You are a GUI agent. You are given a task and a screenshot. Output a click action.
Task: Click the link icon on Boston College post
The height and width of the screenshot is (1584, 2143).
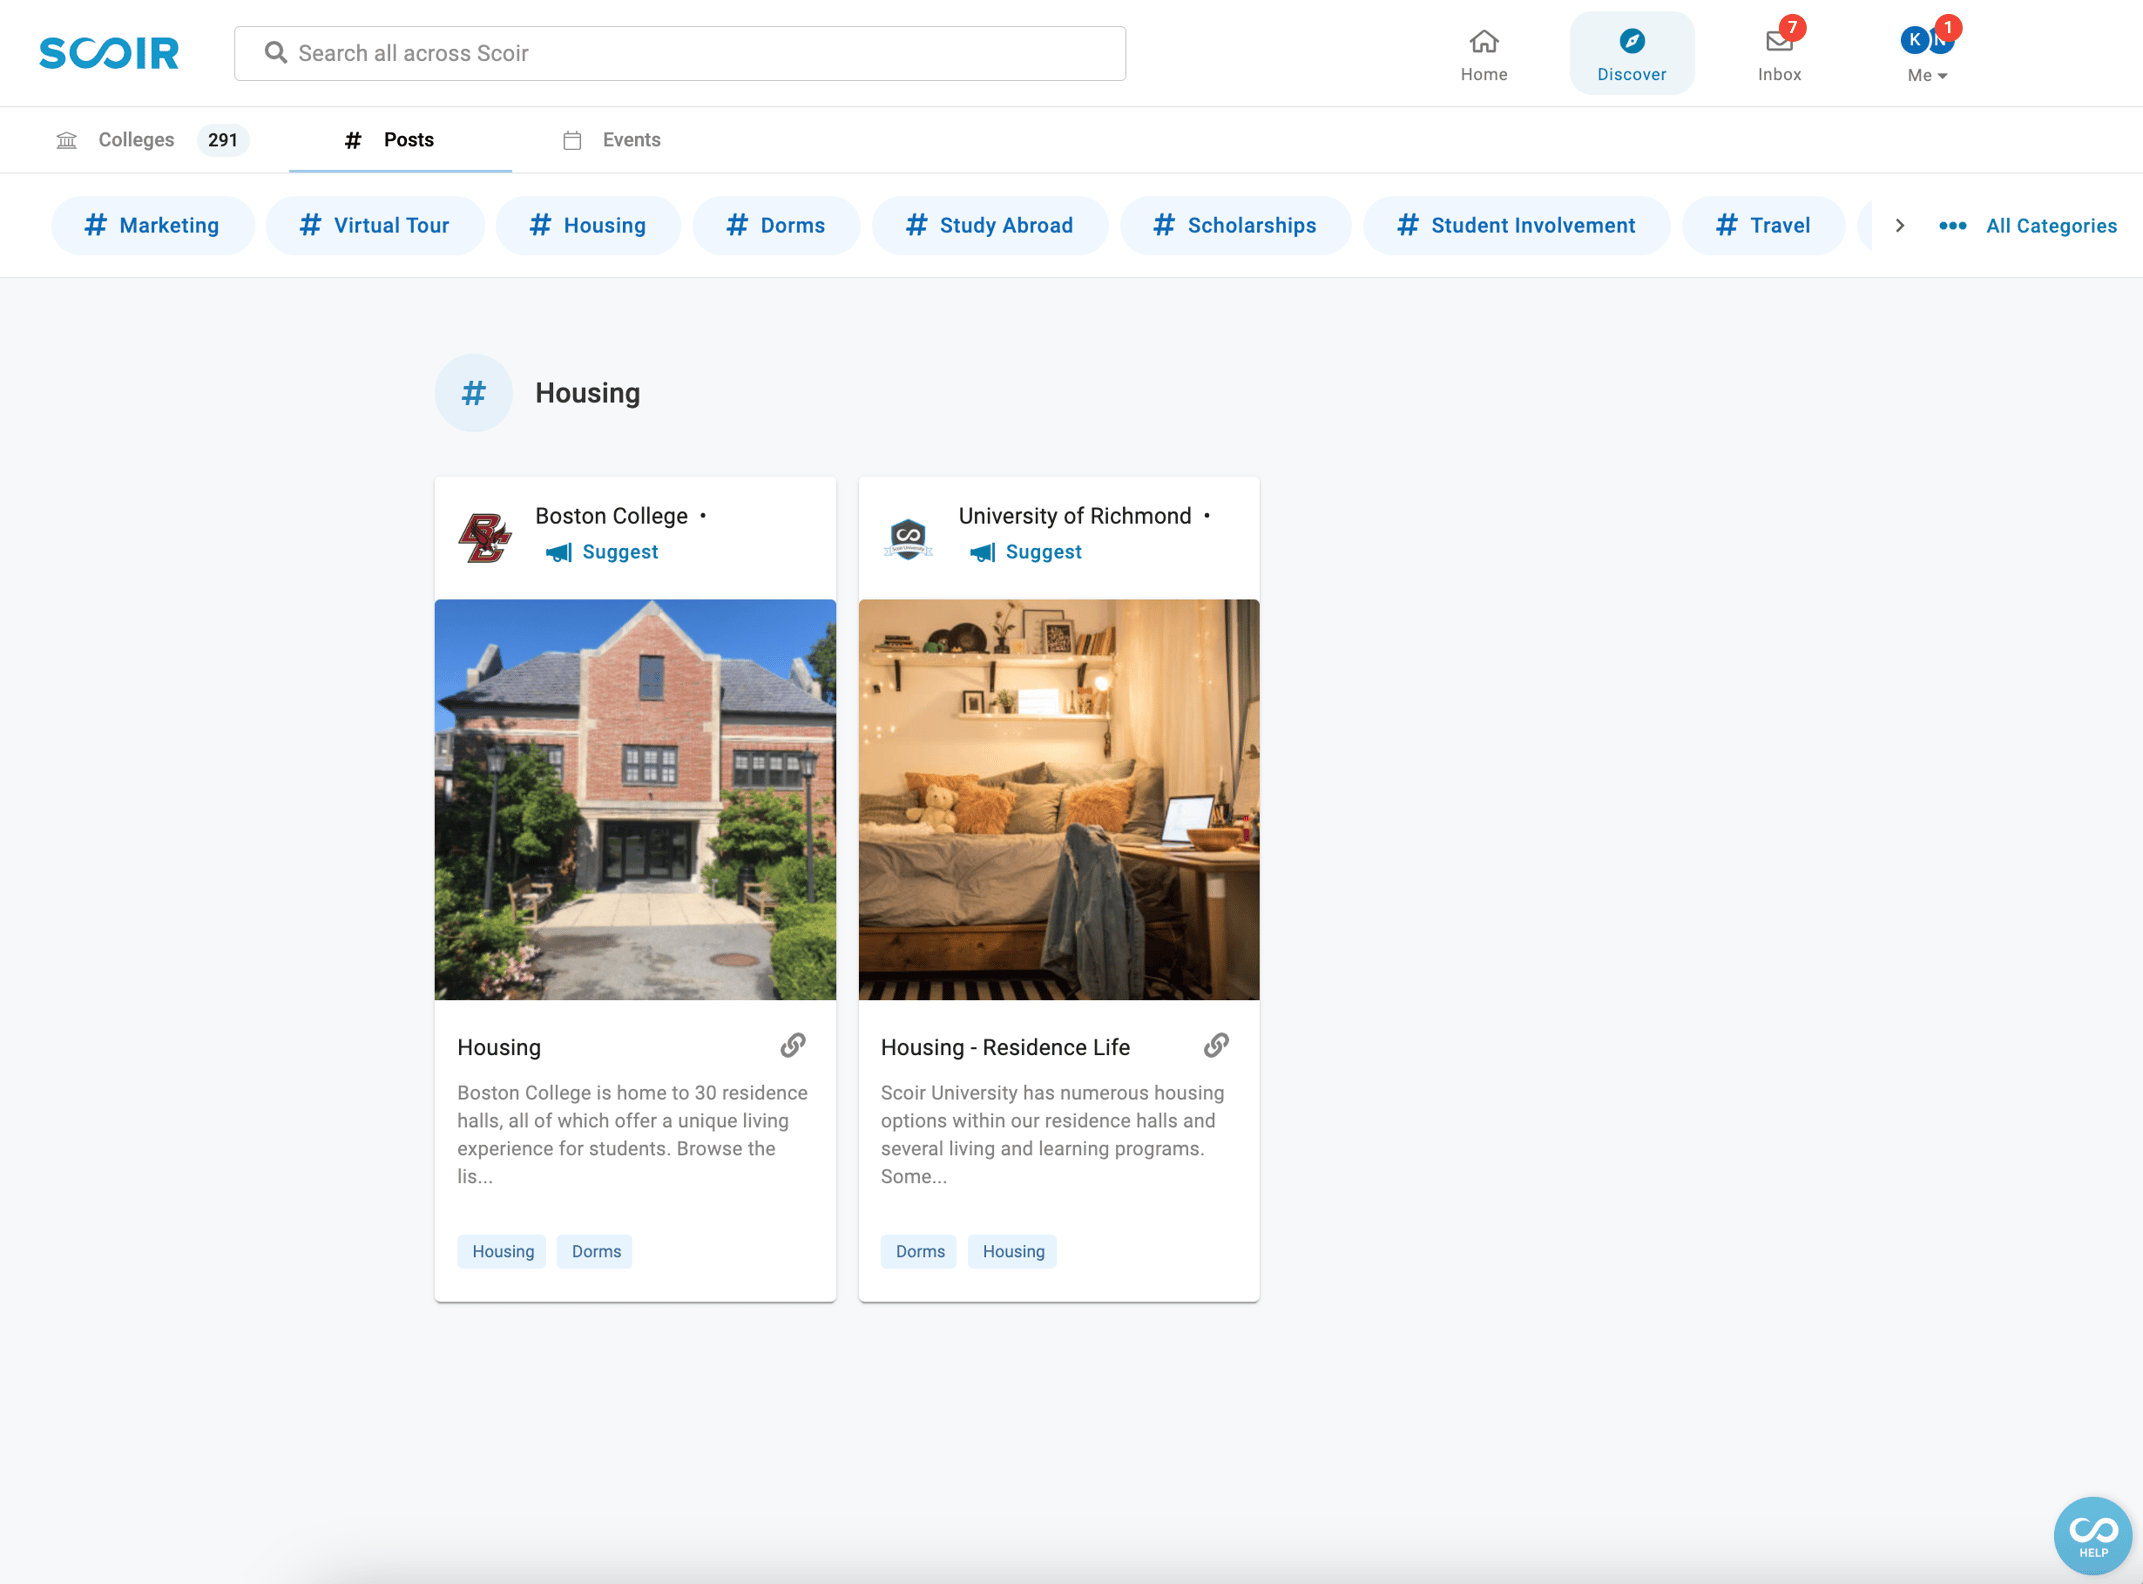click(x=792, y=1046)
